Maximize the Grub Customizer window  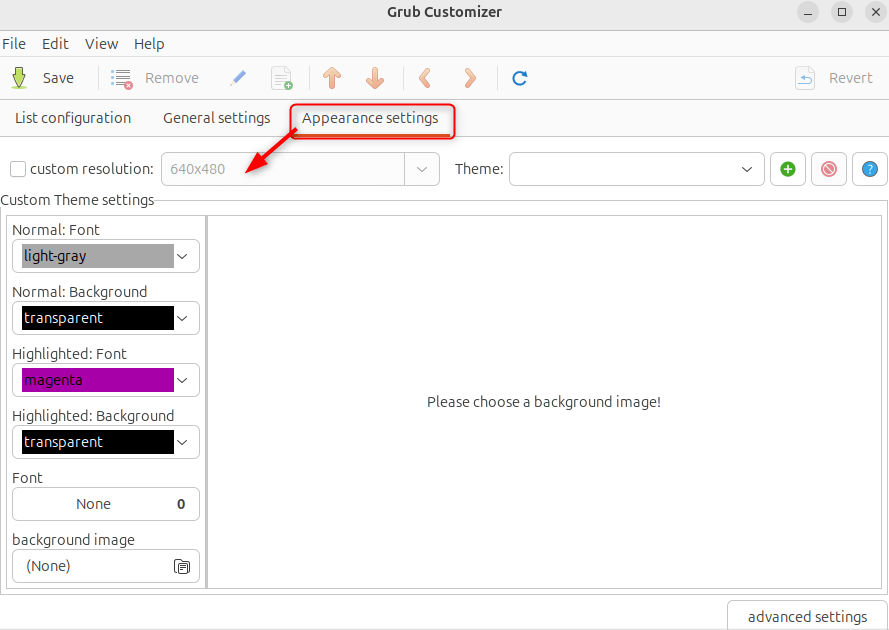(x=842, y=12)
